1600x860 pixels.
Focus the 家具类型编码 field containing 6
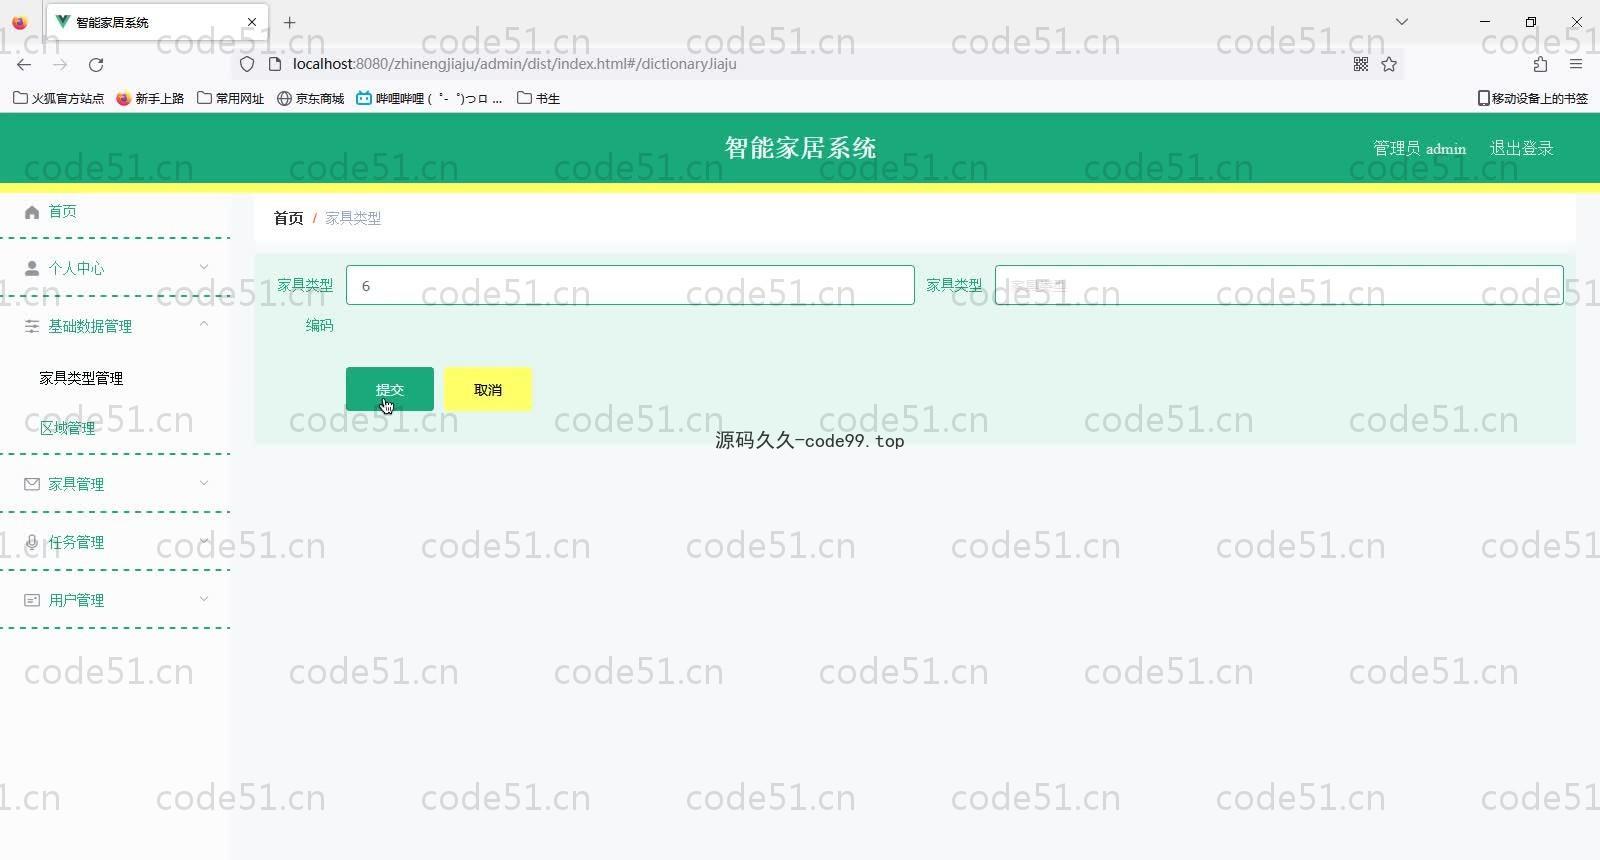pos(630,285)
